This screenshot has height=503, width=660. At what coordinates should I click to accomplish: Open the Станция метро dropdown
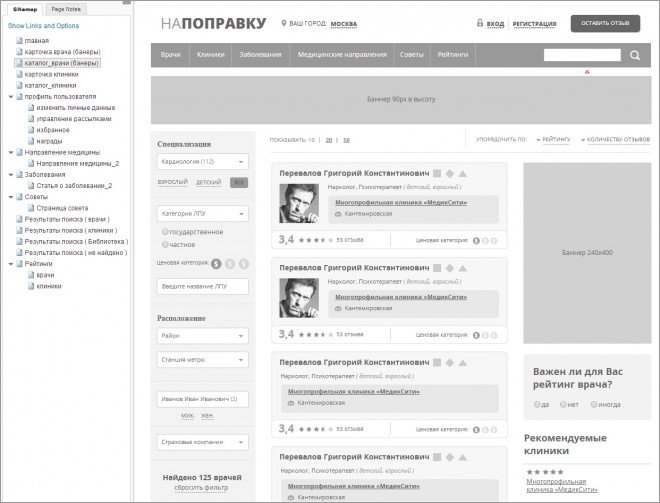[202, 360]
